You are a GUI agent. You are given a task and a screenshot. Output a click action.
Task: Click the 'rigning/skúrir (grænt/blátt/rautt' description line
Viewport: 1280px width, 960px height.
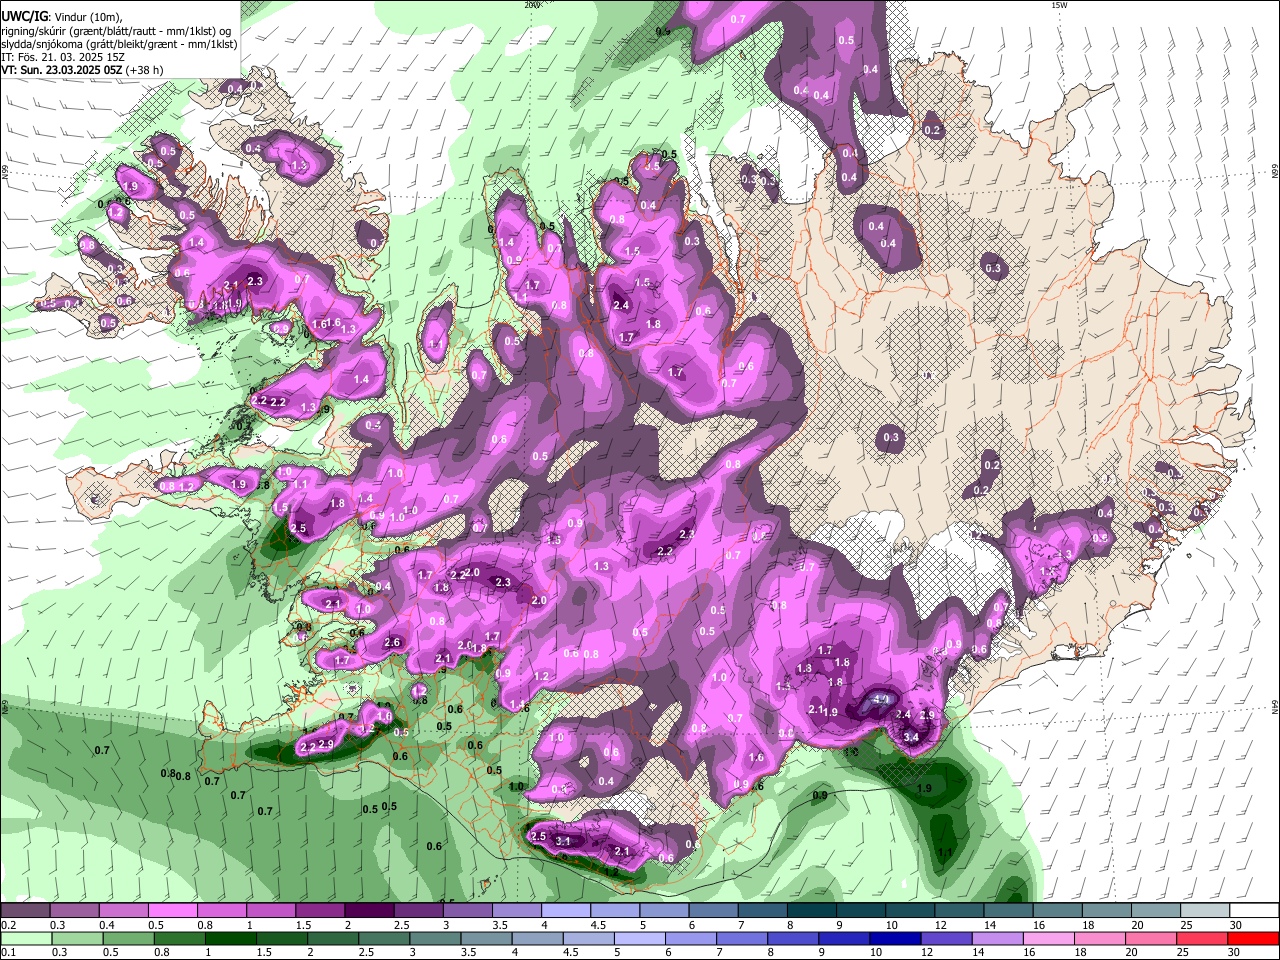[x=119, y=30]
